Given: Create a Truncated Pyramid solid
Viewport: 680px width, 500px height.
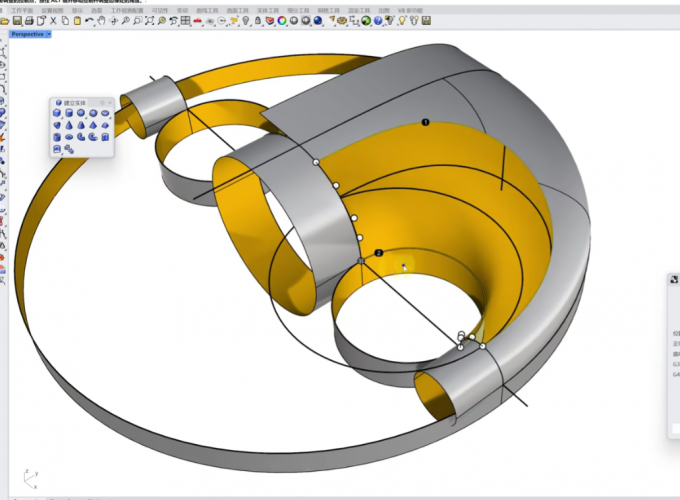Looking at the screenshot, I should tap(105, 125).
